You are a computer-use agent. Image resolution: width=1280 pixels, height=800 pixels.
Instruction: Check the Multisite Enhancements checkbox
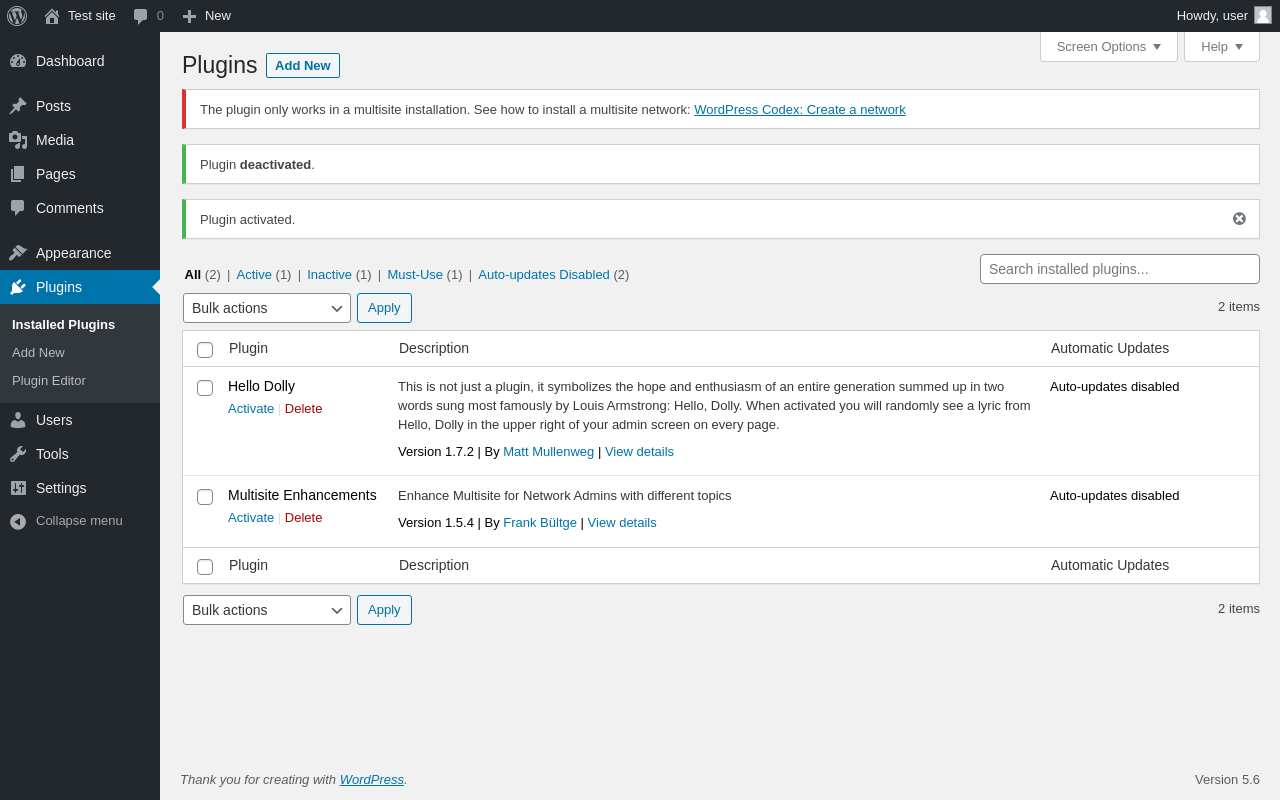pos(205,497)
